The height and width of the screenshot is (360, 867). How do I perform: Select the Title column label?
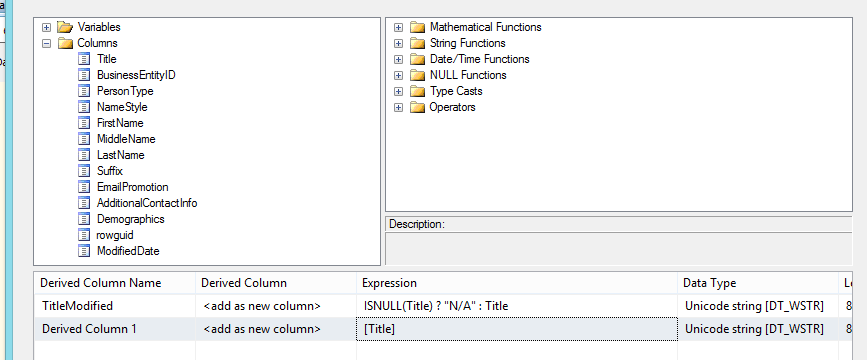coord(107,59)
